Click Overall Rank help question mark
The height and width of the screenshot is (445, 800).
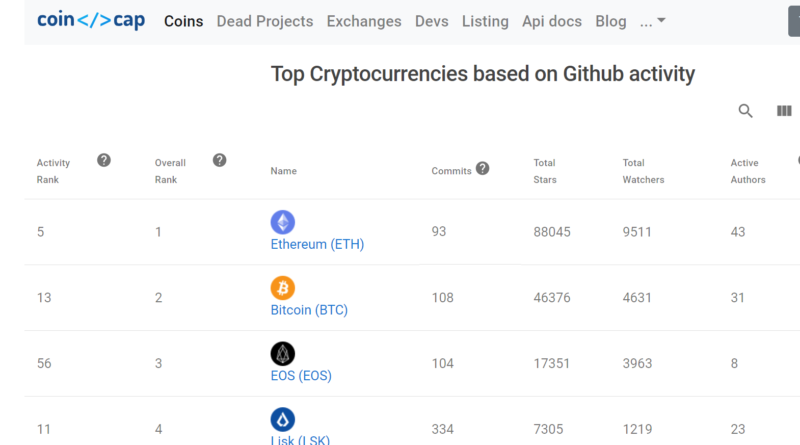[219, 160]
